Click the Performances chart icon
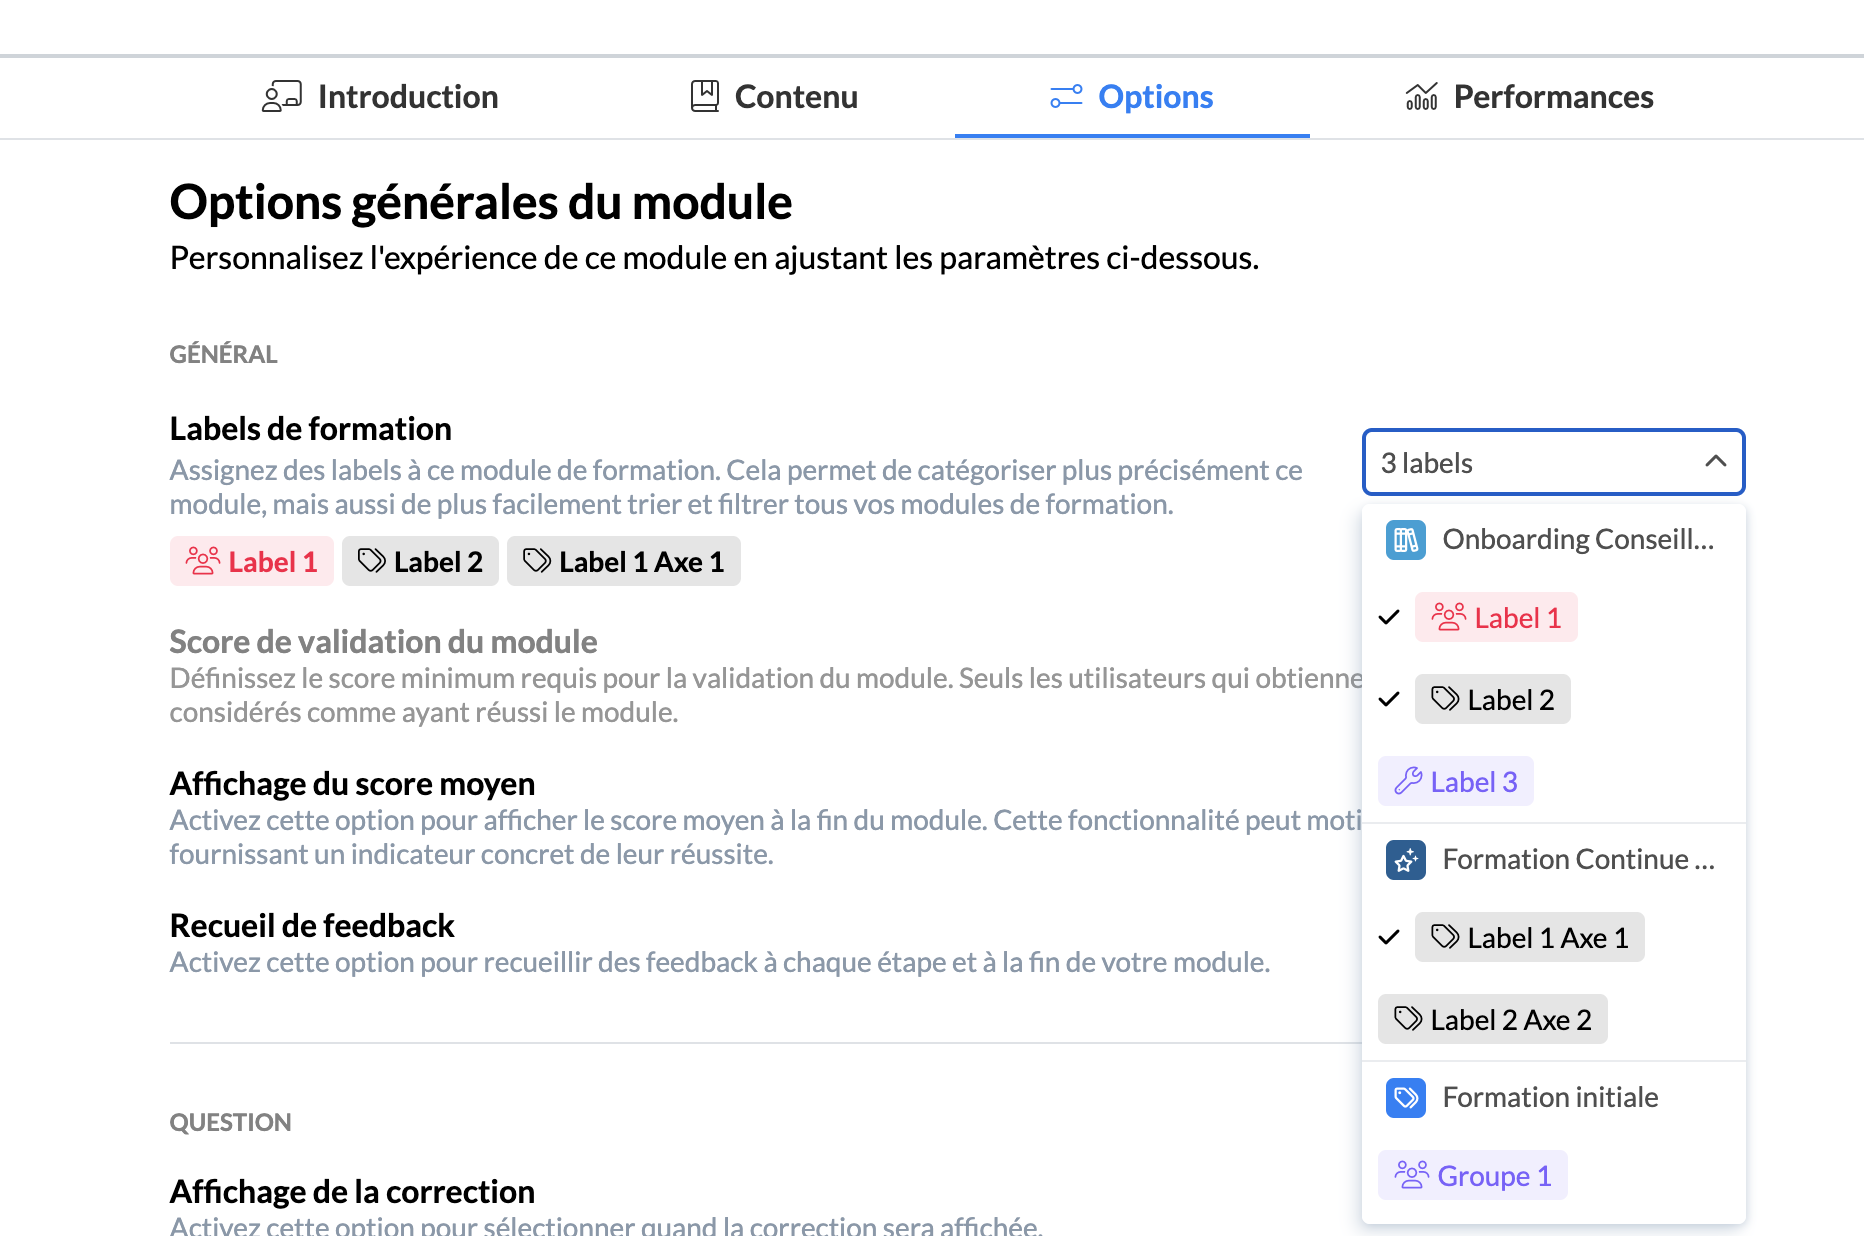 point(1421,97)
